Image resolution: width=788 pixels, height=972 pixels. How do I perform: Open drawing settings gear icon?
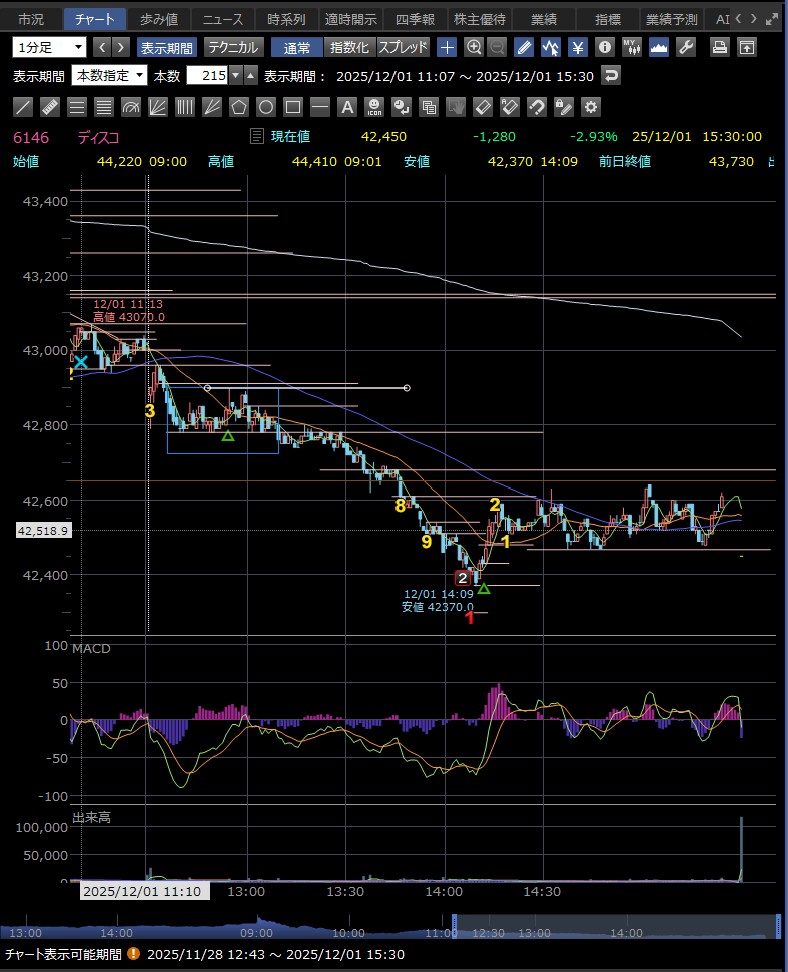pyautogui.click(x=591, y=107)
